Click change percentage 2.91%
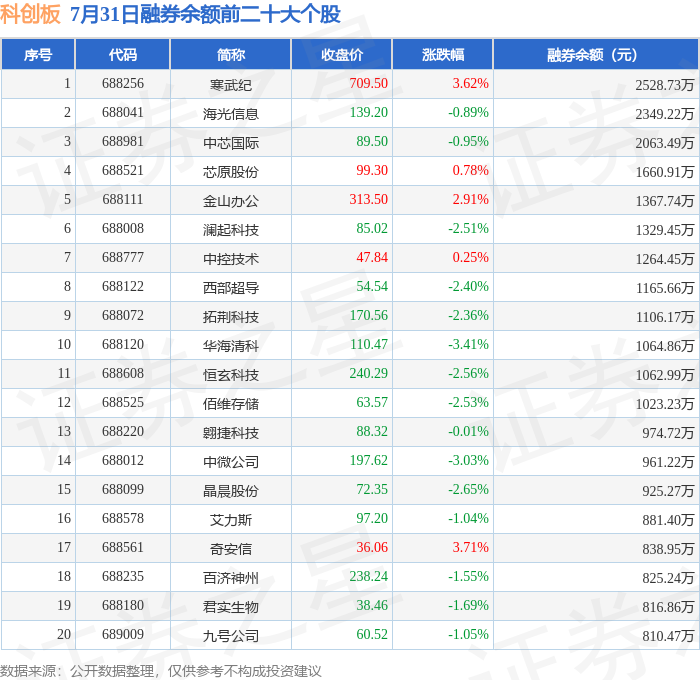Image resolution: width=700 pixels, height=680 pixels. tap(471, 200)
